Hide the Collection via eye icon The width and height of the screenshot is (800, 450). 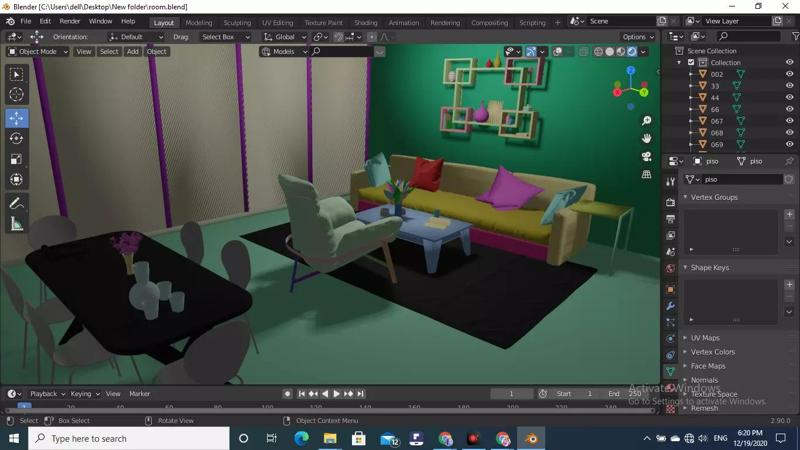tap(789, 62)
